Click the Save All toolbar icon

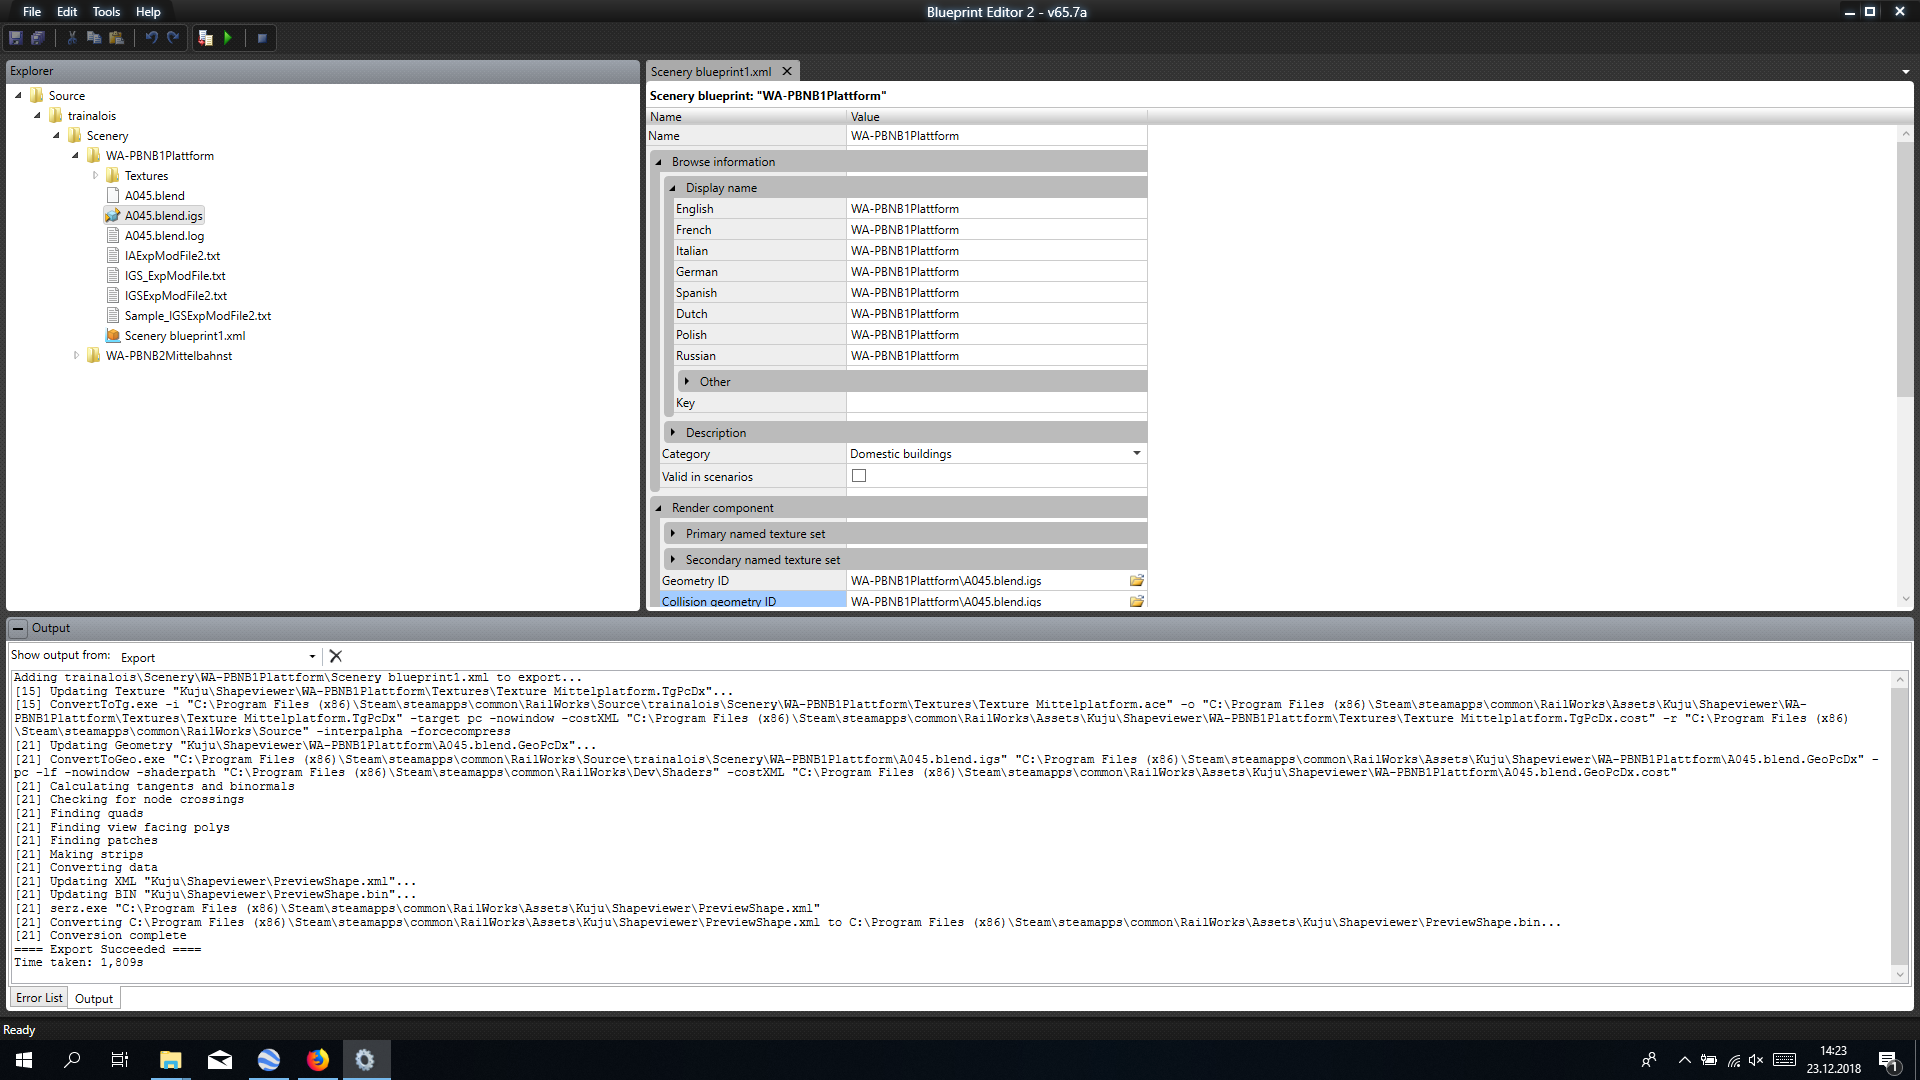coord(38,38)
